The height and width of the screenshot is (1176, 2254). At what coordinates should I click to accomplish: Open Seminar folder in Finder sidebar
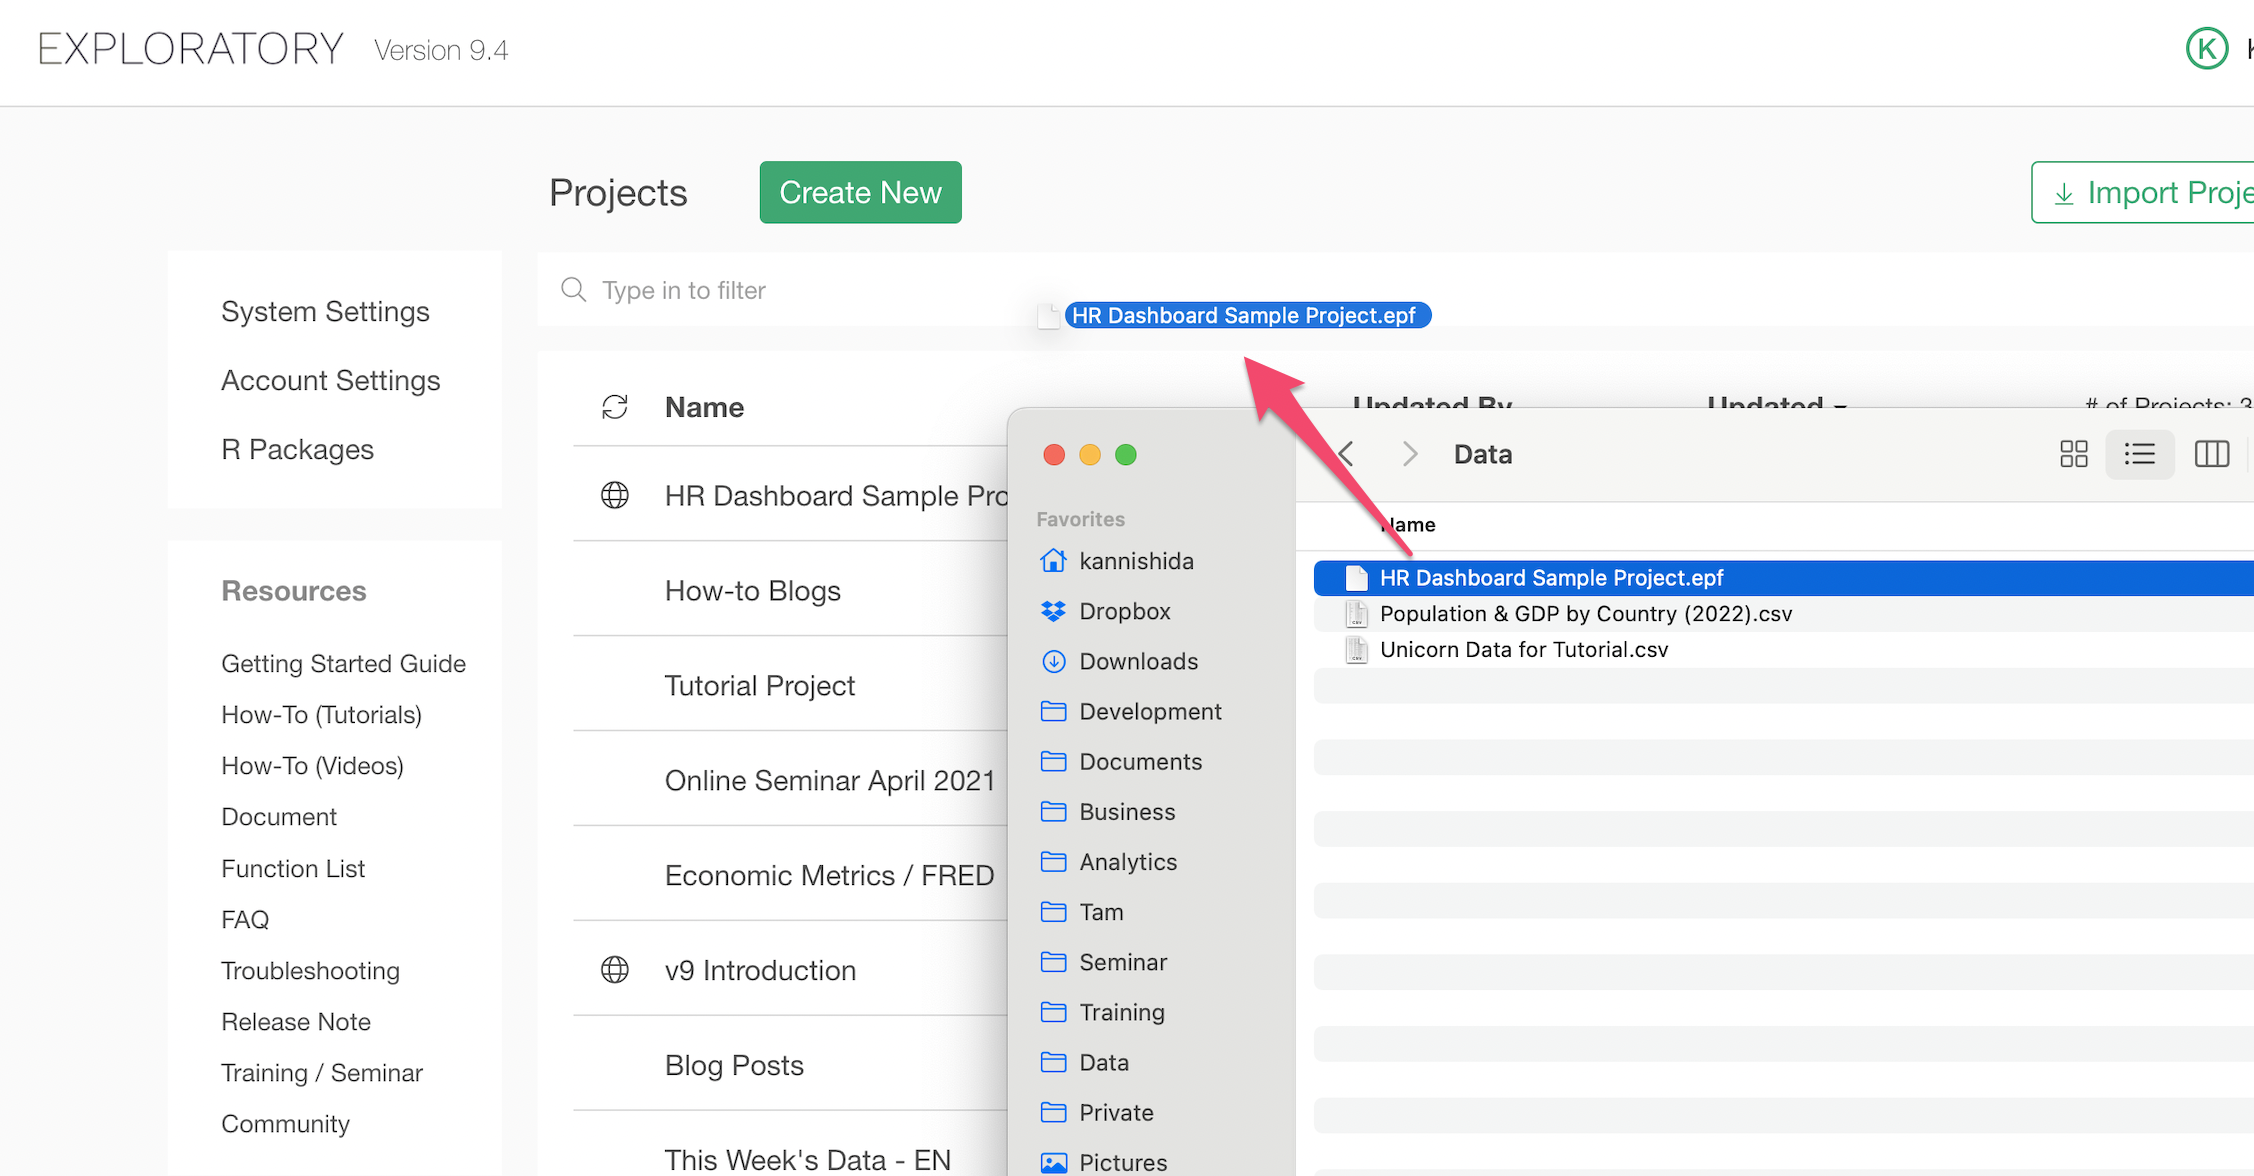[x=1104, y=961]
